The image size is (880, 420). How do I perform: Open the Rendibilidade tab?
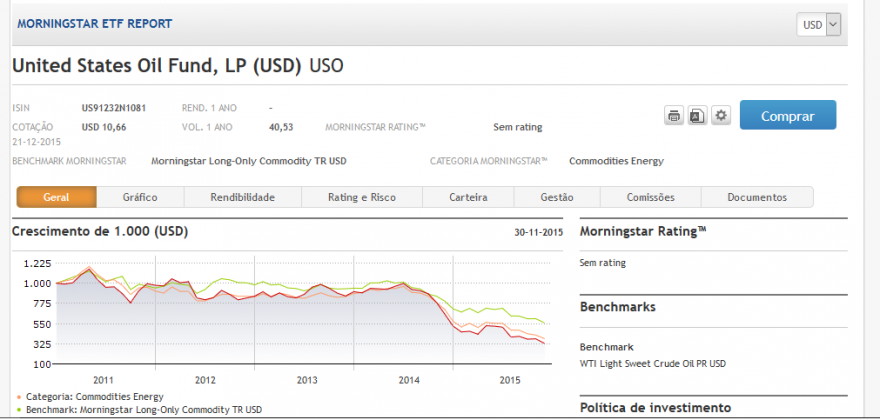pyautogui.click(x=242, y=197)
